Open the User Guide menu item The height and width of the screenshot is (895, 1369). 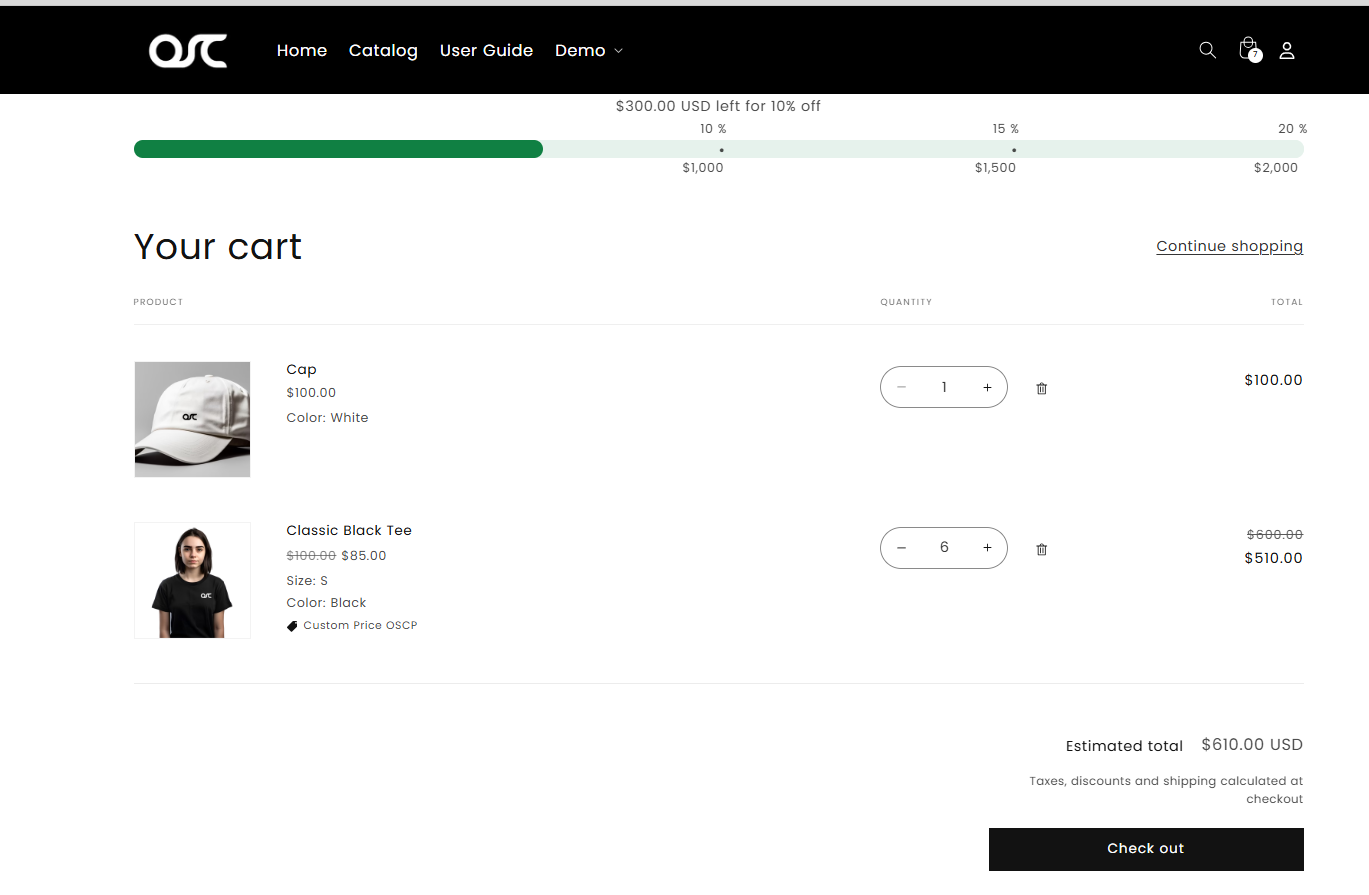pyautogui.click(x=486, y=50)
